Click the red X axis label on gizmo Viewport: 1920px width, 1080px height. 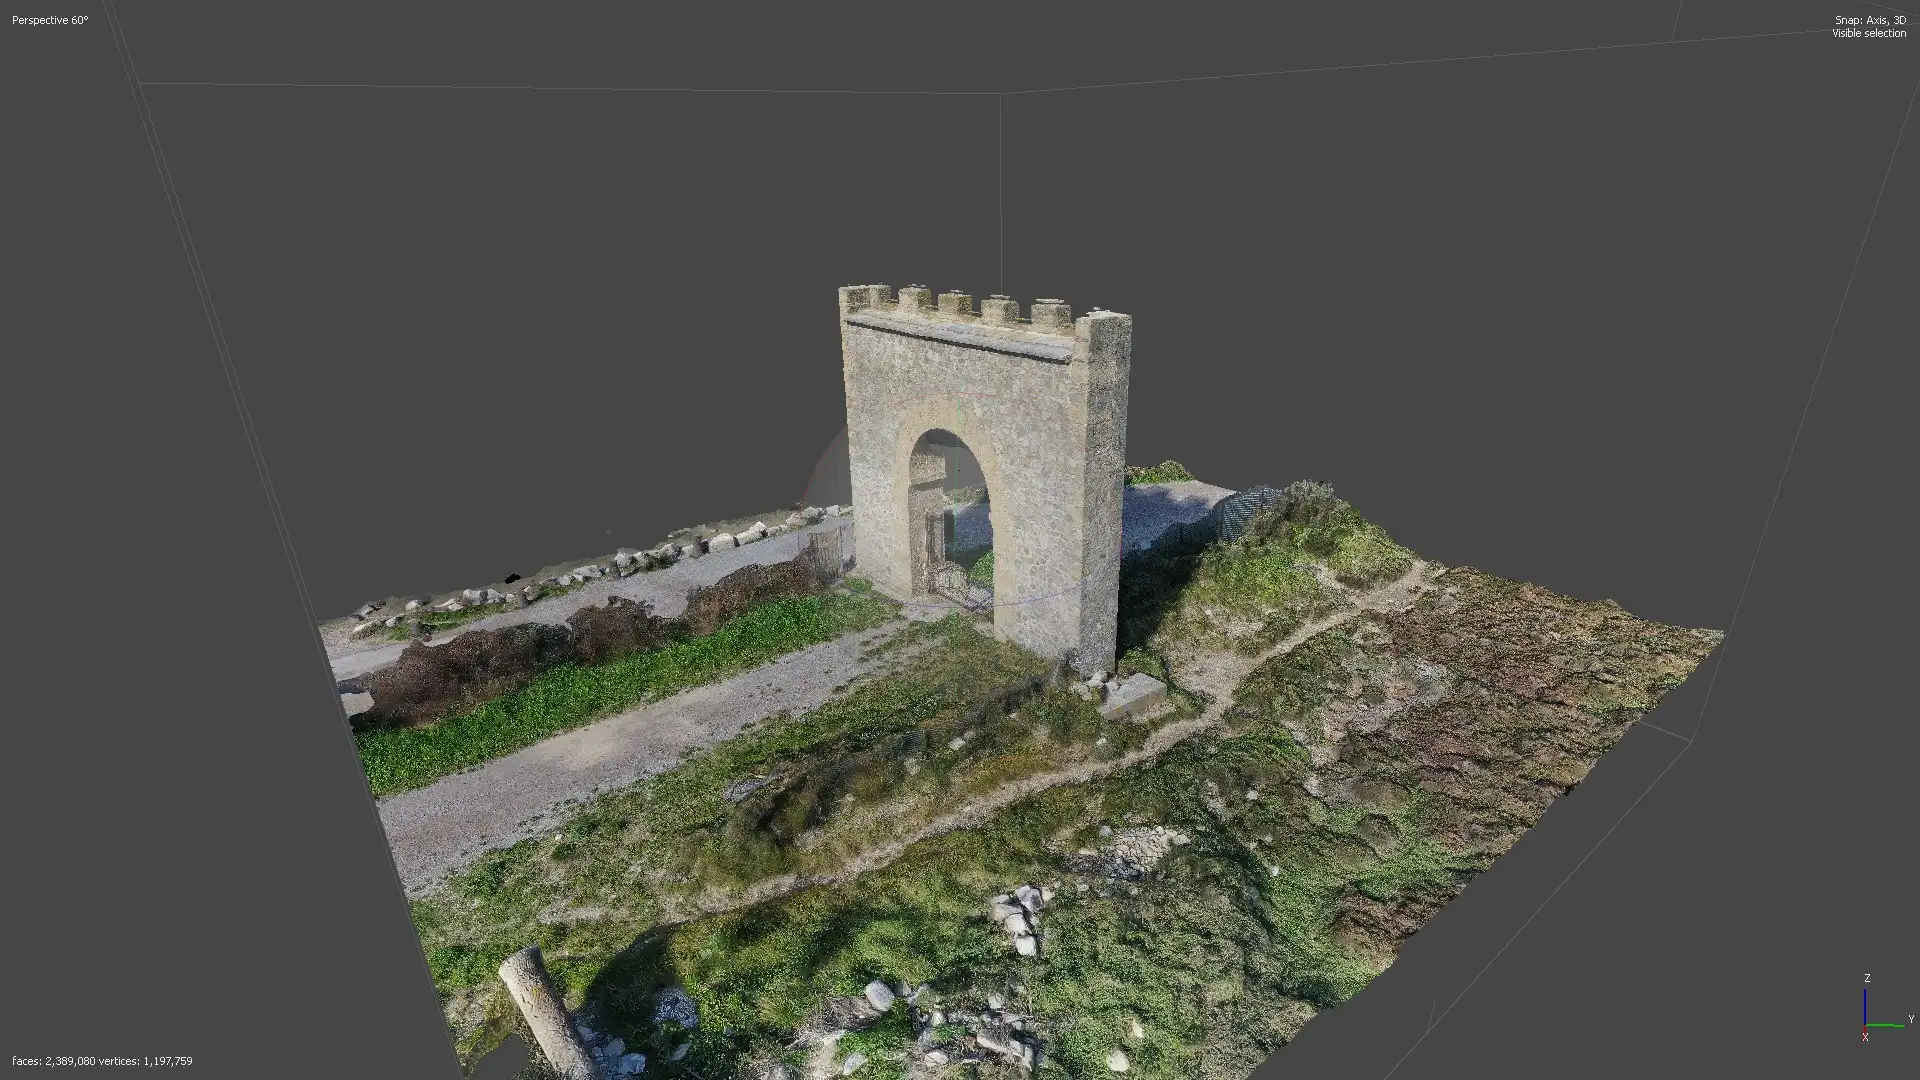1865,1038
